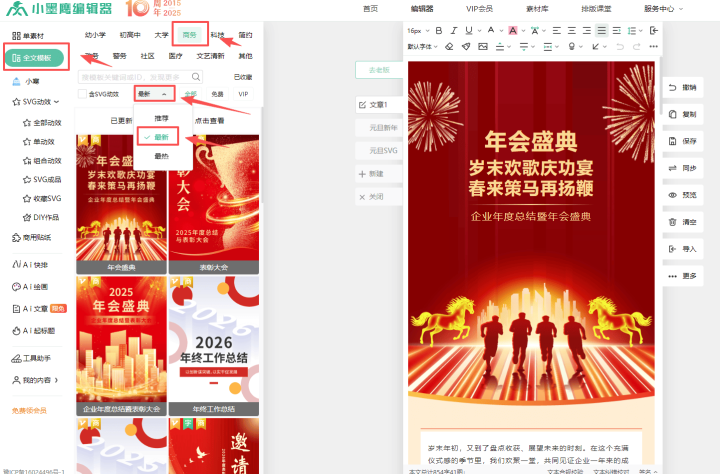Click the indent icon in toolbar

[617, 31]
